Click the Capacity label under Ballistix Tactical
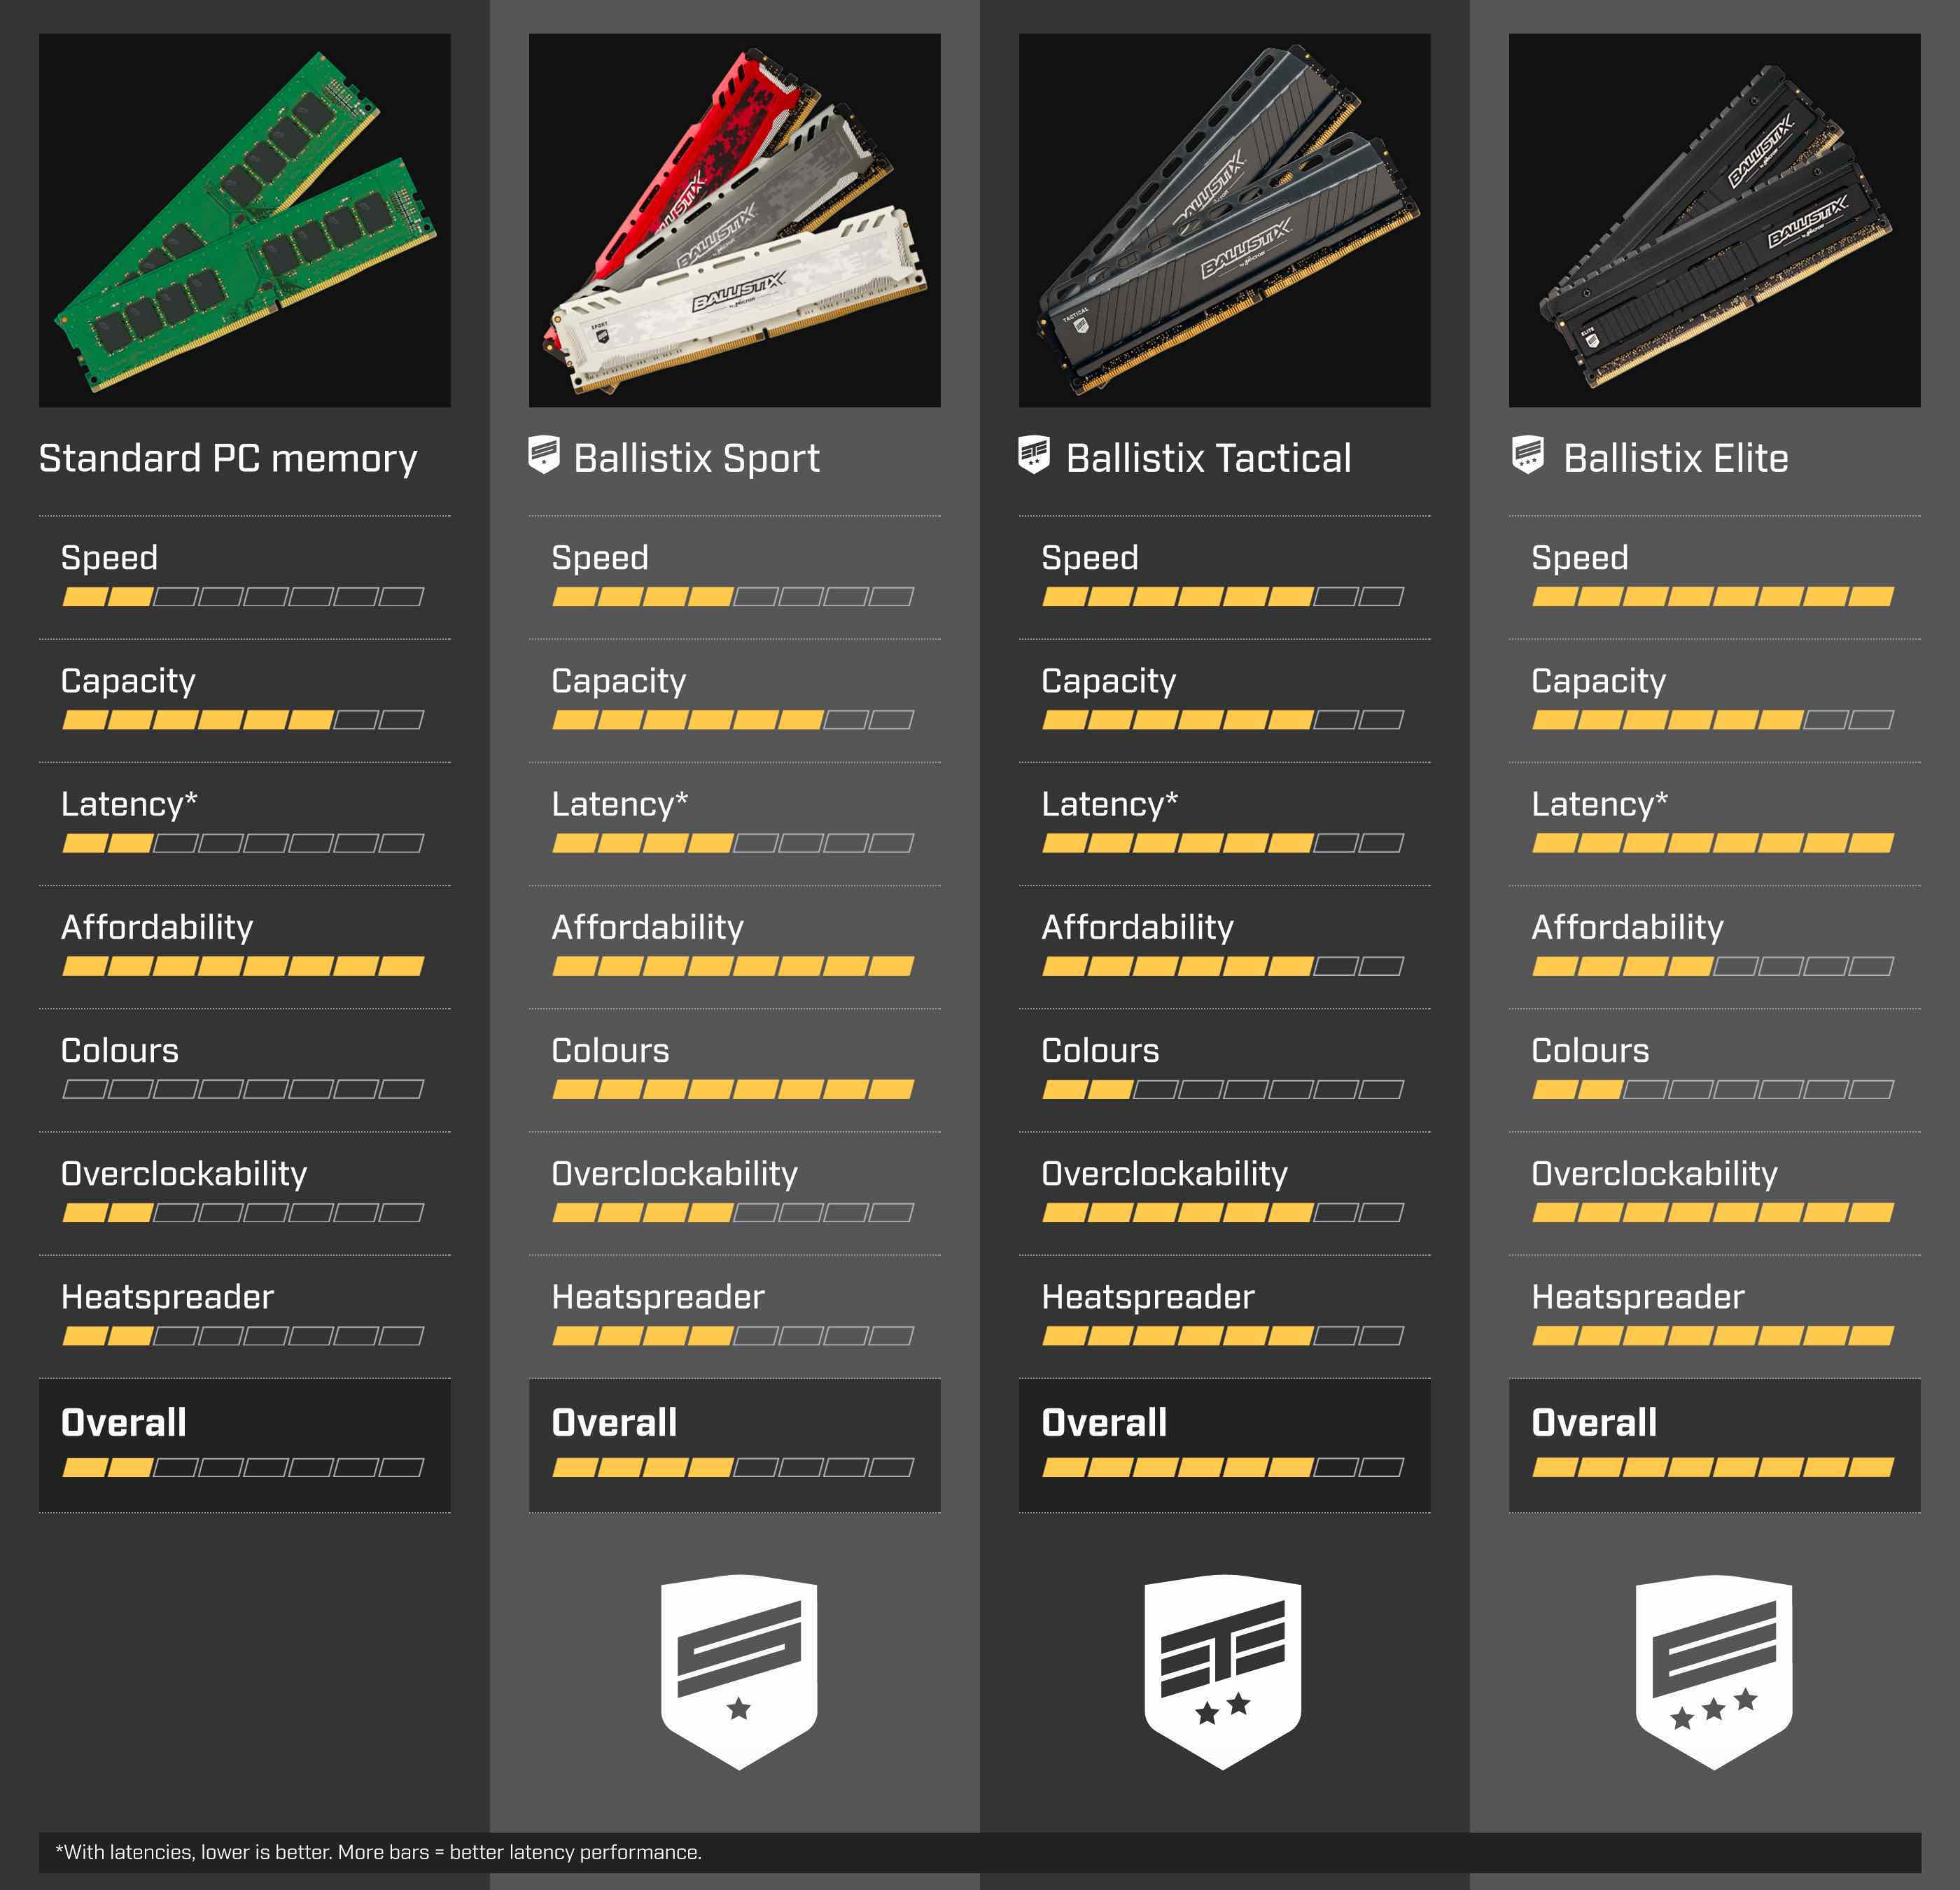 [x=1108, y=682]
